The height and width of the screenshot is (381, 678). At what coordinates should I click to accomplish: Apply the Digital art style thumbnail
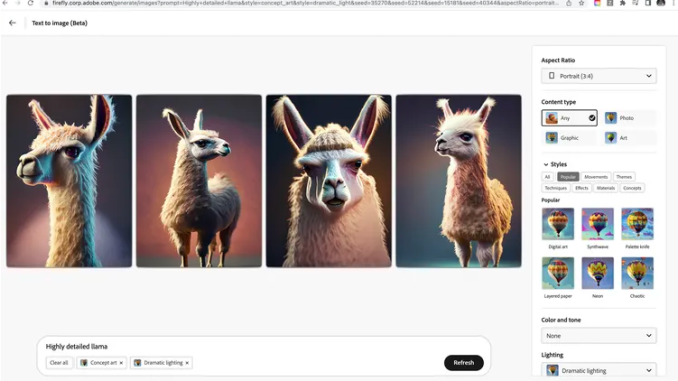(x=558, y=224)
